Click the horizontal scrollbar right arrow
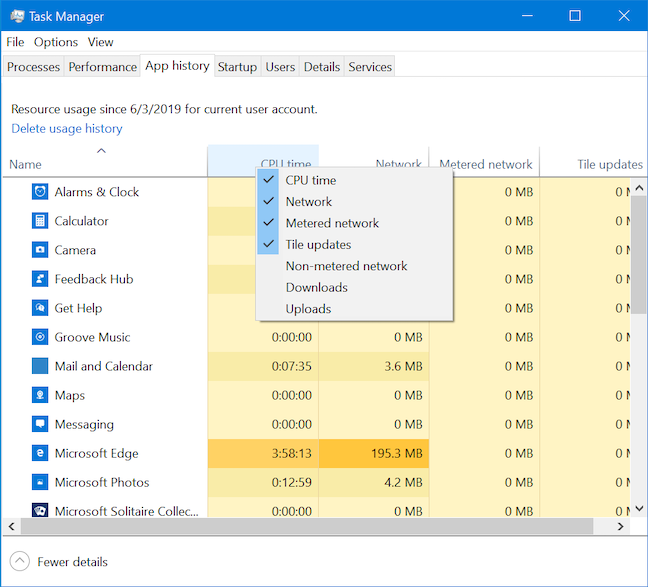This screenshot has width=648, height=587. pyautogui.click(x=620, y=526)
